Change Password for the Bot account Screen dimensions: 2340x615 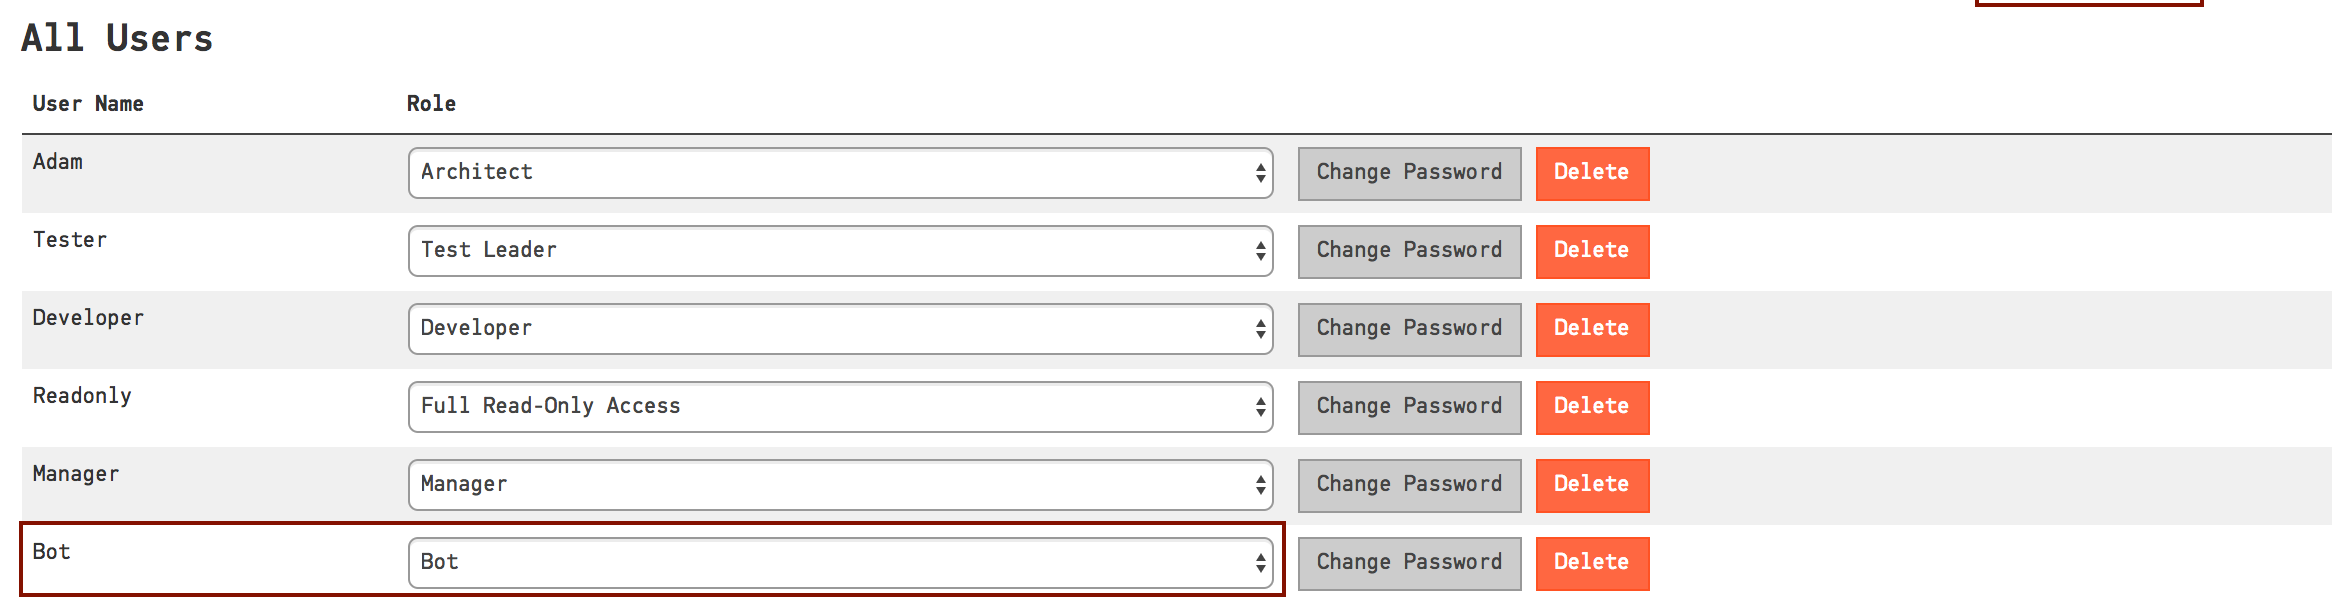point(1409,562)
